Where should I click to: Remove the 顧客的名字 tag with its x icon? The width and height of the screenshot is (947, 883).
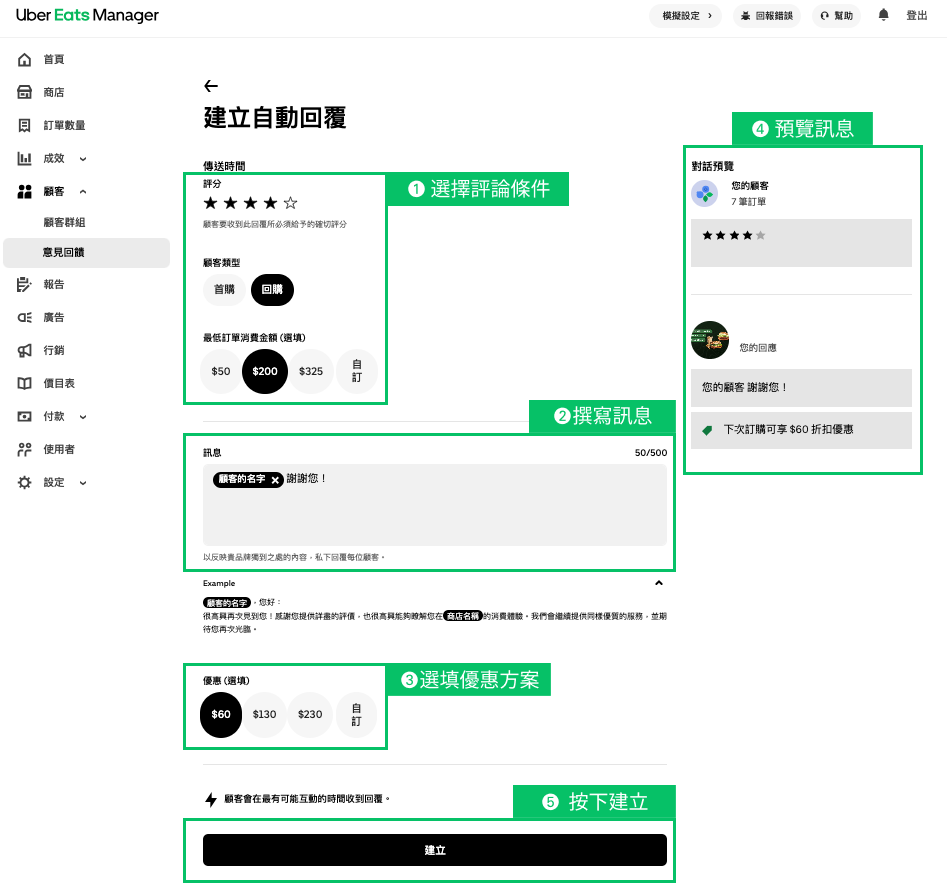275,480
